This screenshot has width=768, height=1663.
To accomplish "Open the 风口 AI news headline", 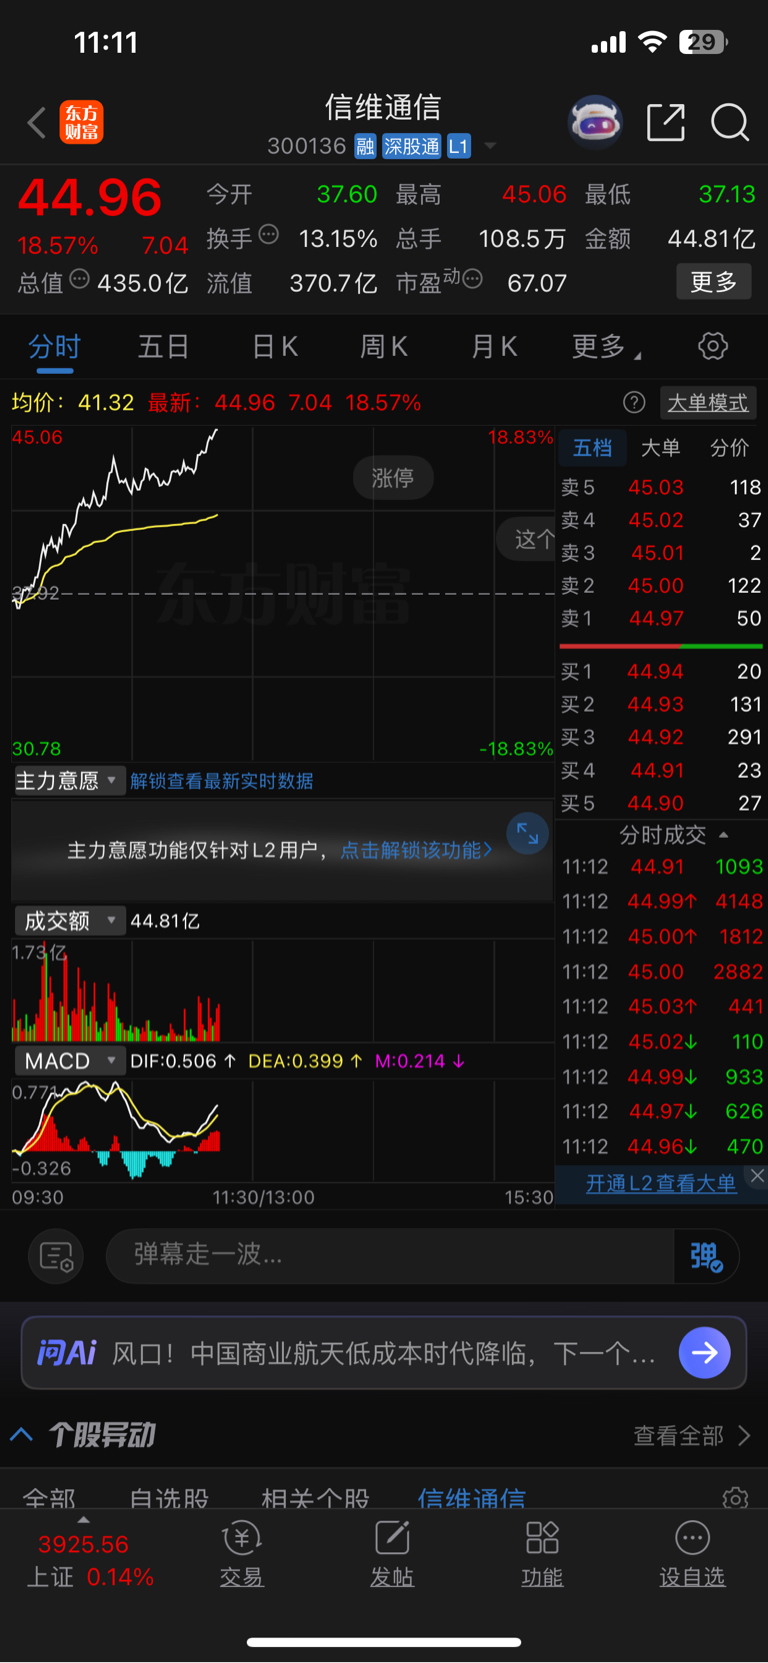I will pyautogui.click(x=383, y=1354).
